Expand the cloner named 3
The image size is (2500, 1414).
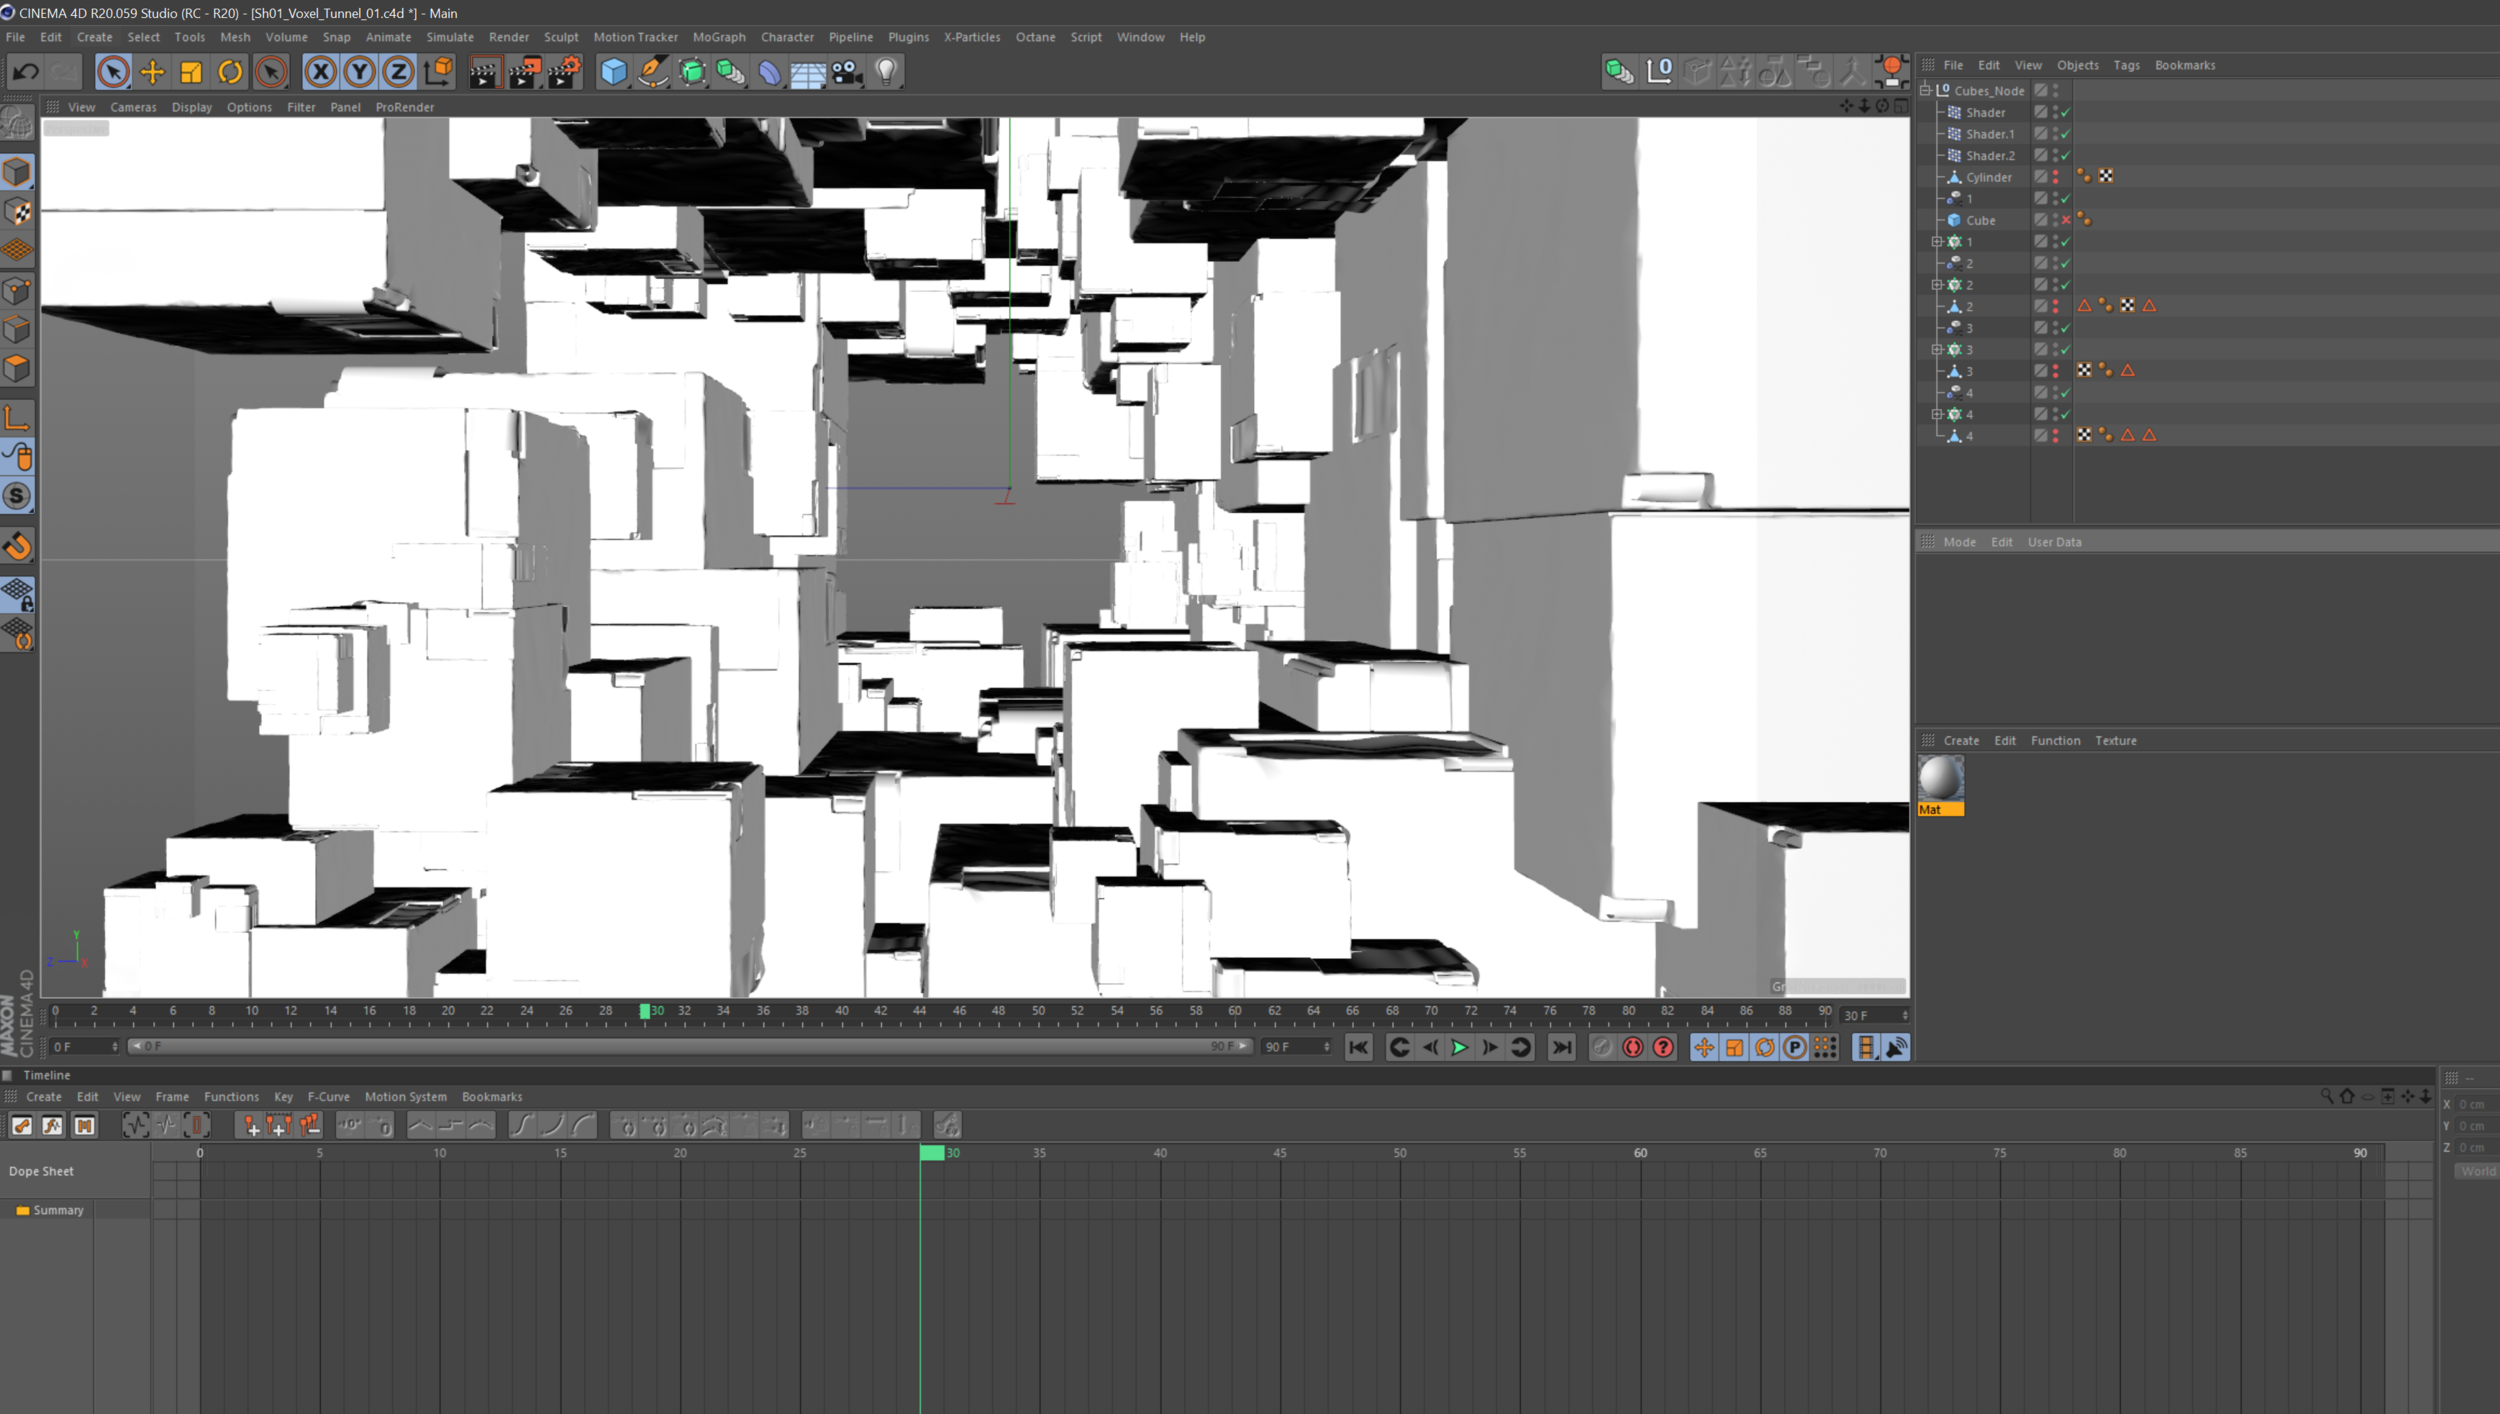point(1937,350)
